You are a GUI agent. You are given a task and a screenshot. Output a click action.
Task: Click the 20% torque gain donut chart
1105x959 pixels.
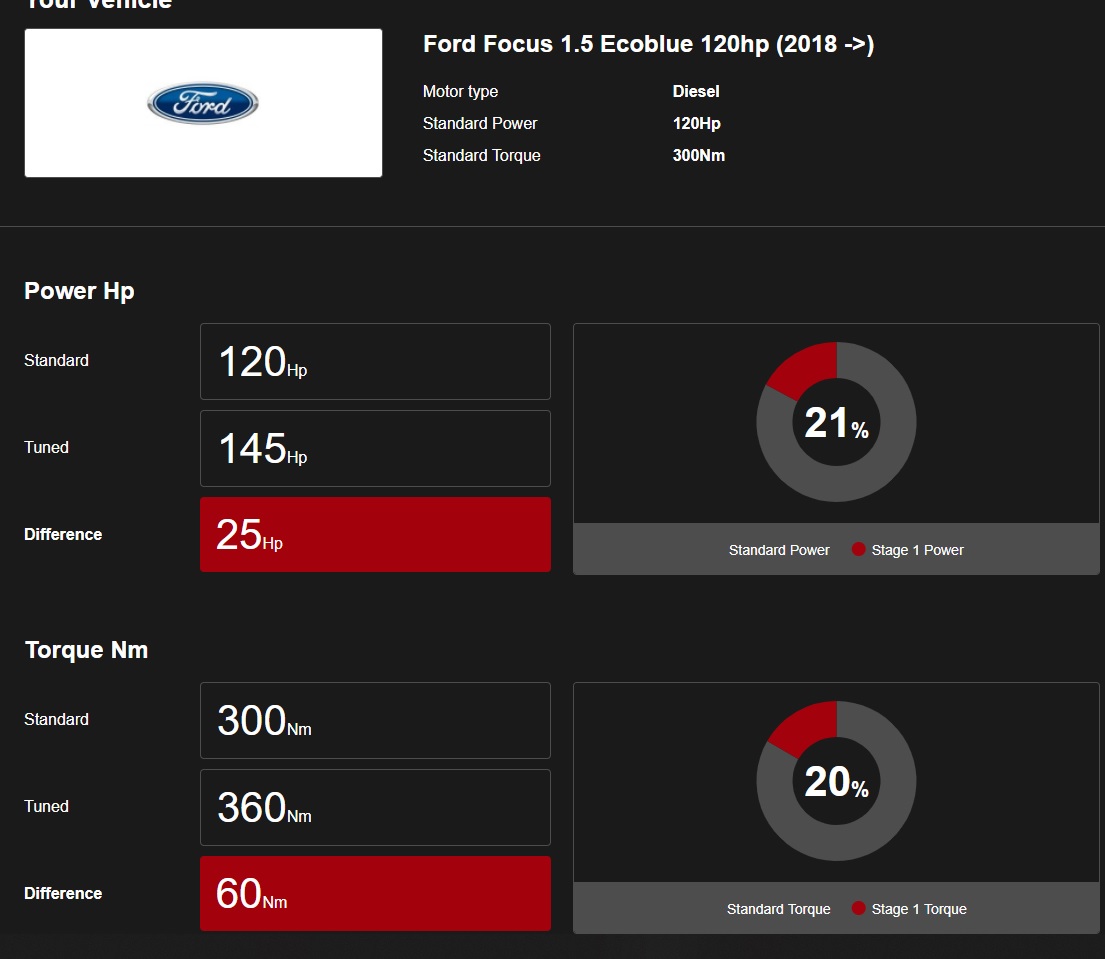tap(836, 781)
